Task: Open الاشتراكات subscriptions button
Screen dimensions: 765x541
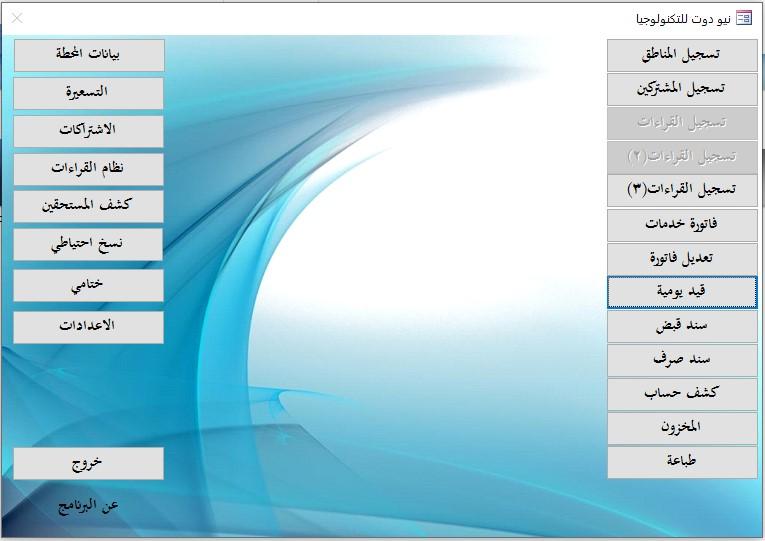Action: 88,131
